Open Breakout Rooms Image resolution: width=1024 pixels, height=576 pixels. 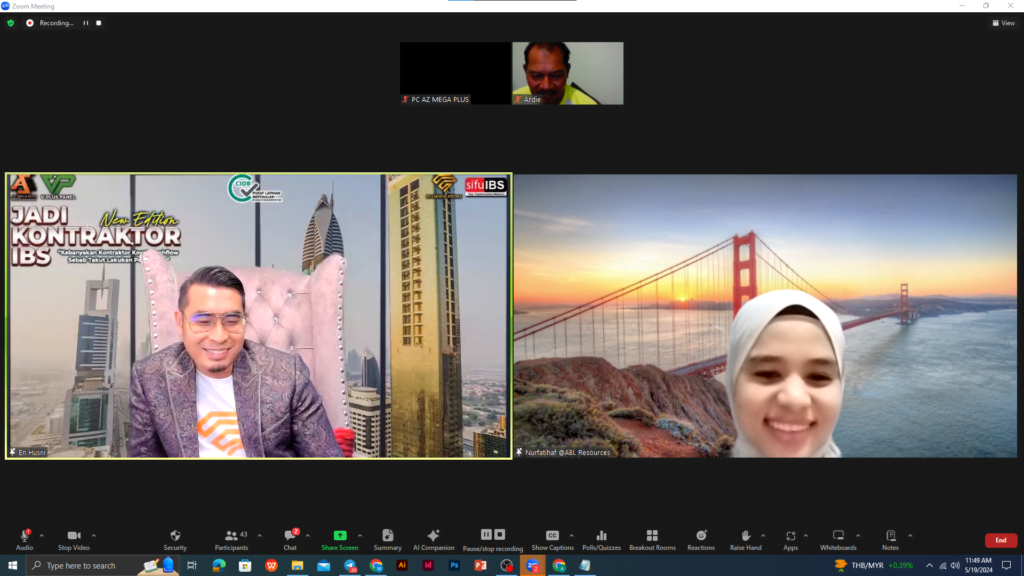point(652,539)
